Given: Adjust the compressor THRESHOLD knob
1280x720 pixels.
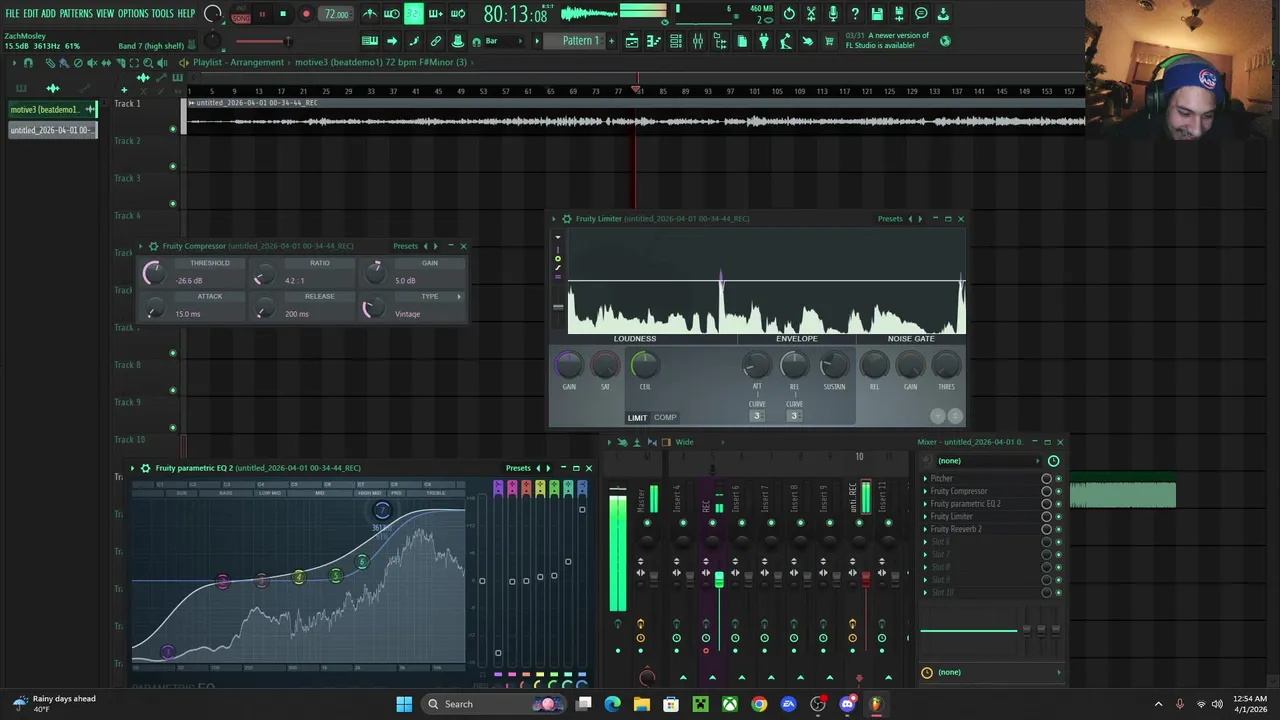Looking at the screenshot, I should [x=153, y=273].
